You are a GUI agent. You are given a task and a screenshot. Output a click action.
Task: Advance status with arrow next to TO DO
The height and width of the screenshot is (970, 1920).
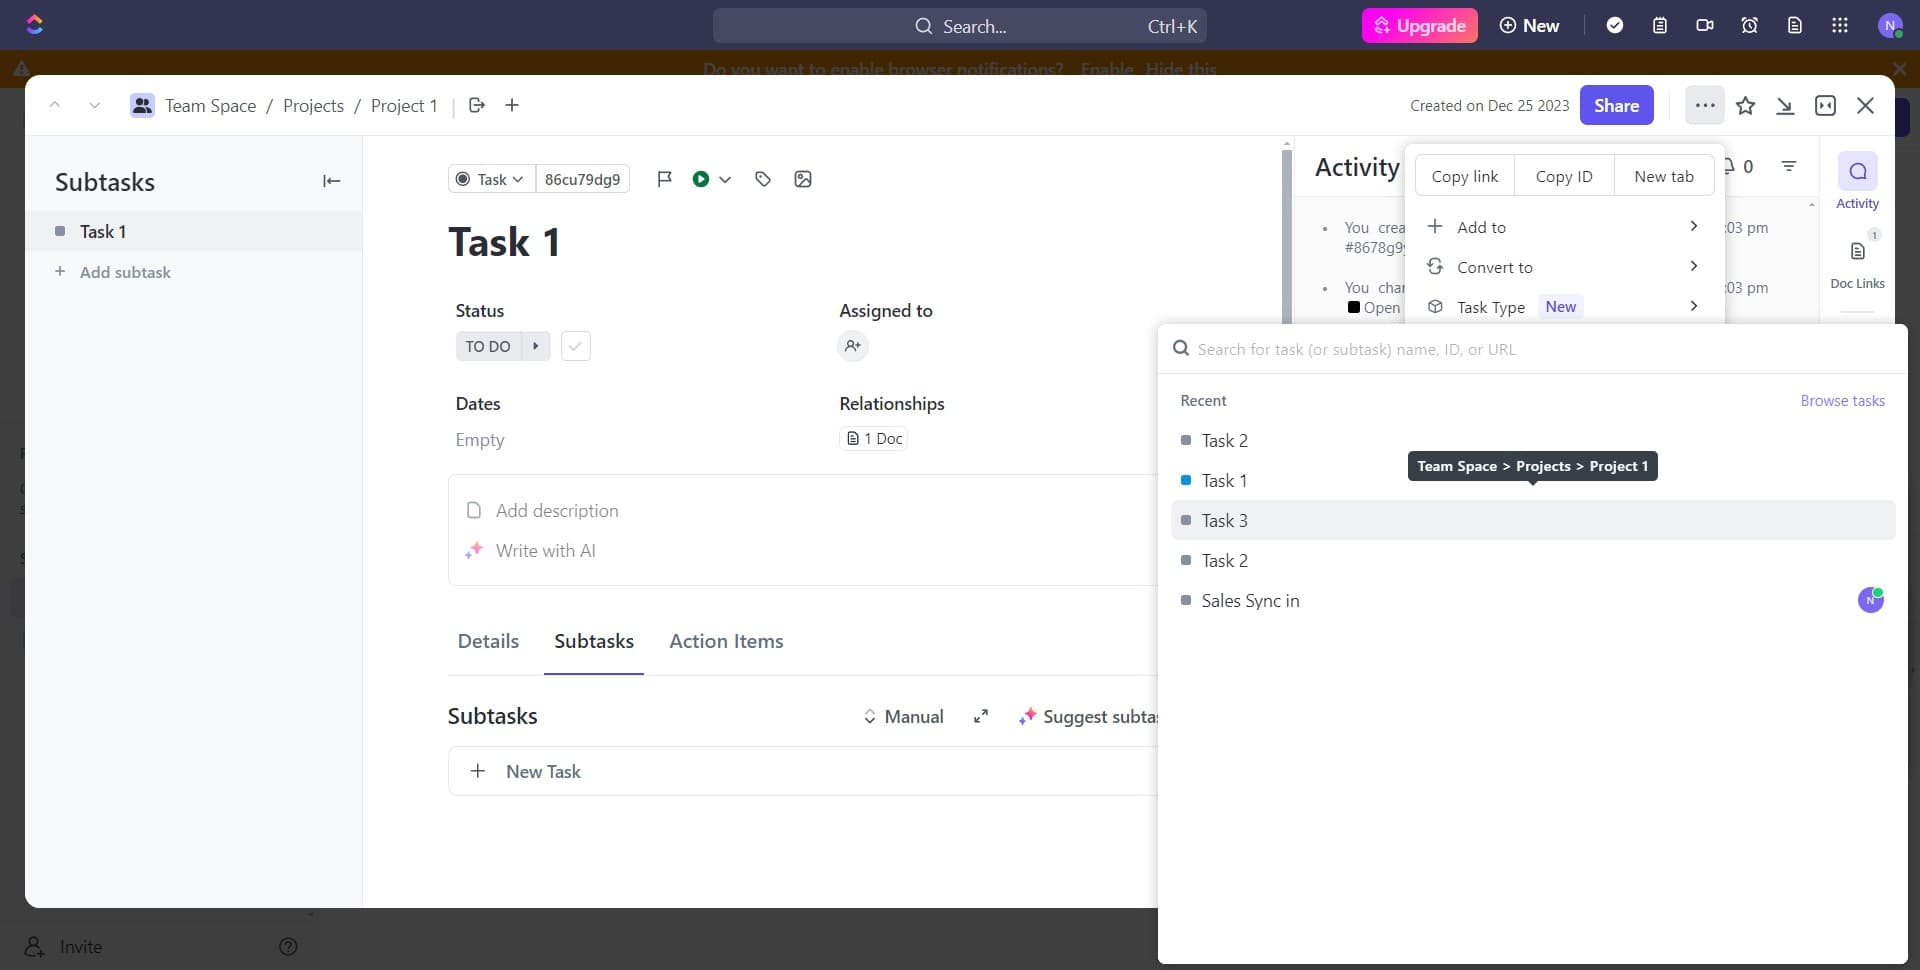[536, 346]
